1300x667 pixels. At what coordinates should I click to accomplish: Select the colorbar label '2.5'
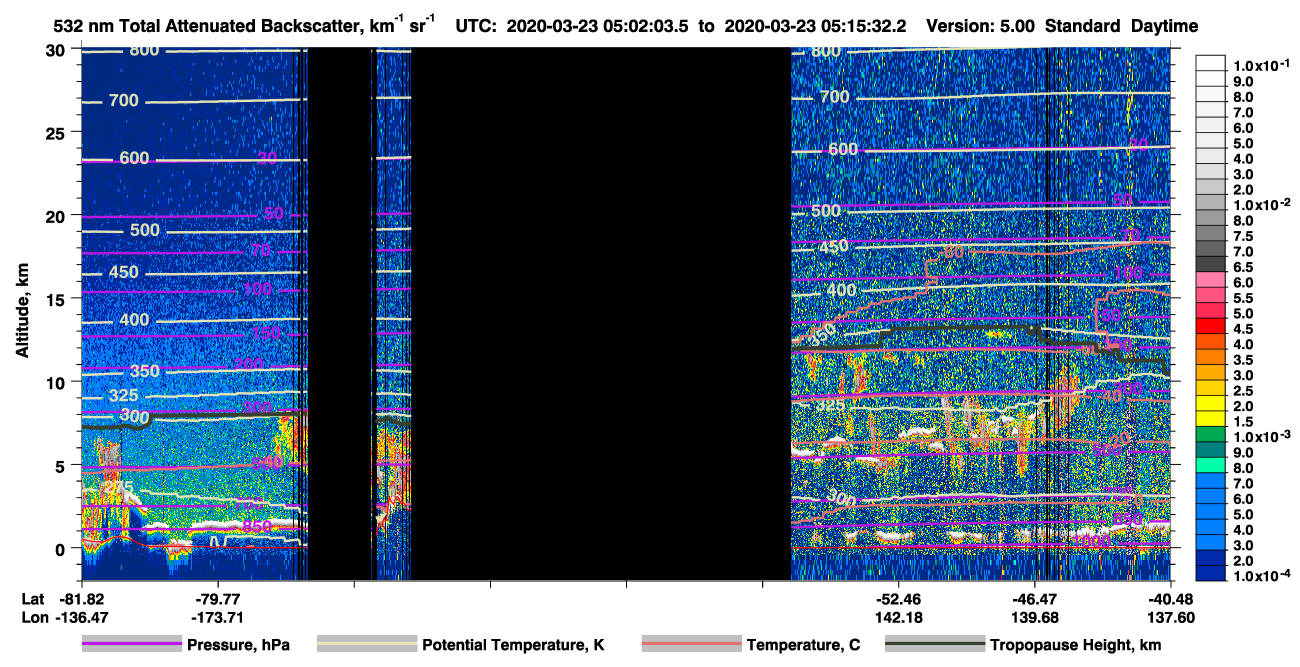click(x=1245, y=391)
